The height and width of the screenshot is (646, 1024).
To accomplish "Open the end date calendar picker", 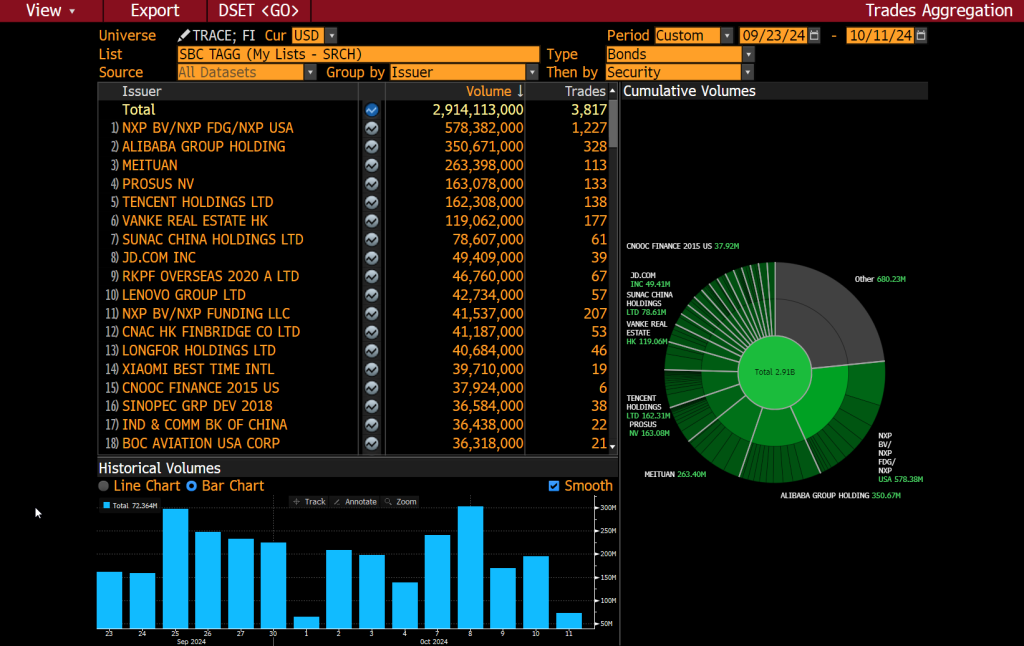I will (x=921, y=35).
